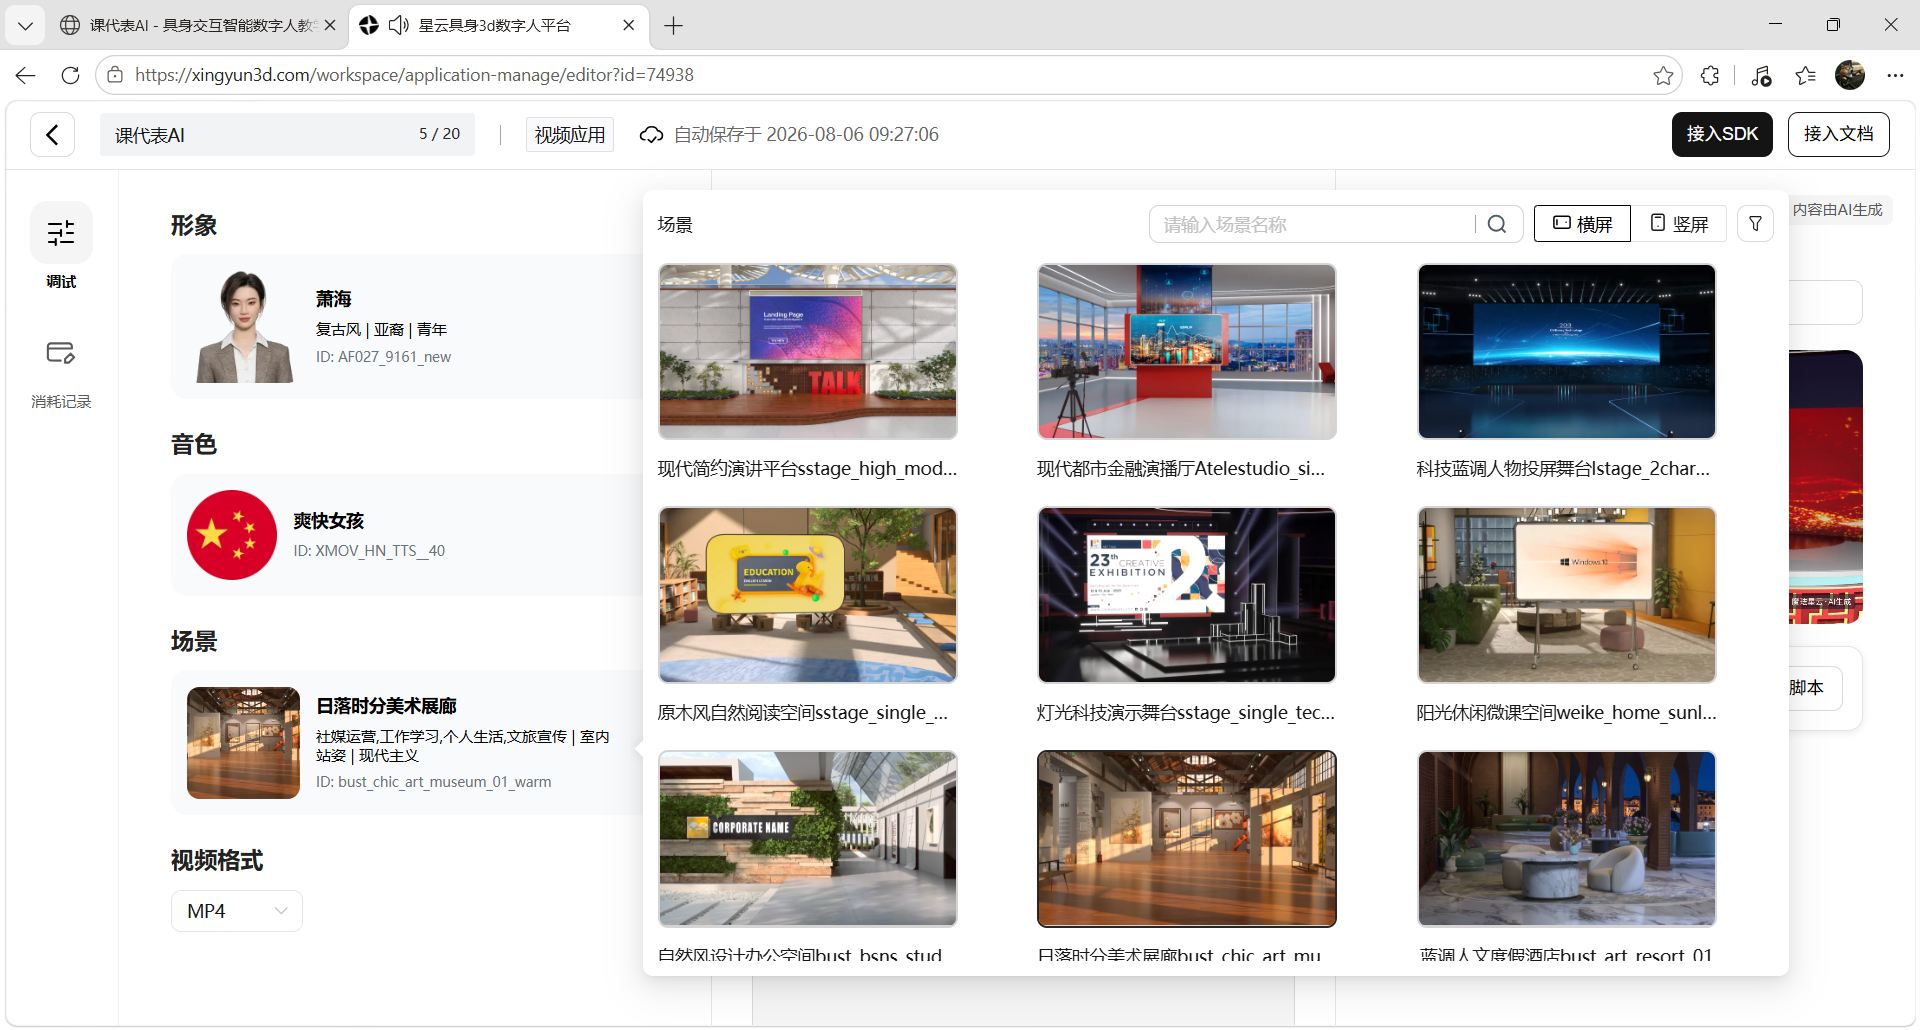Click the 接入SDK button

coord(1722,134)
